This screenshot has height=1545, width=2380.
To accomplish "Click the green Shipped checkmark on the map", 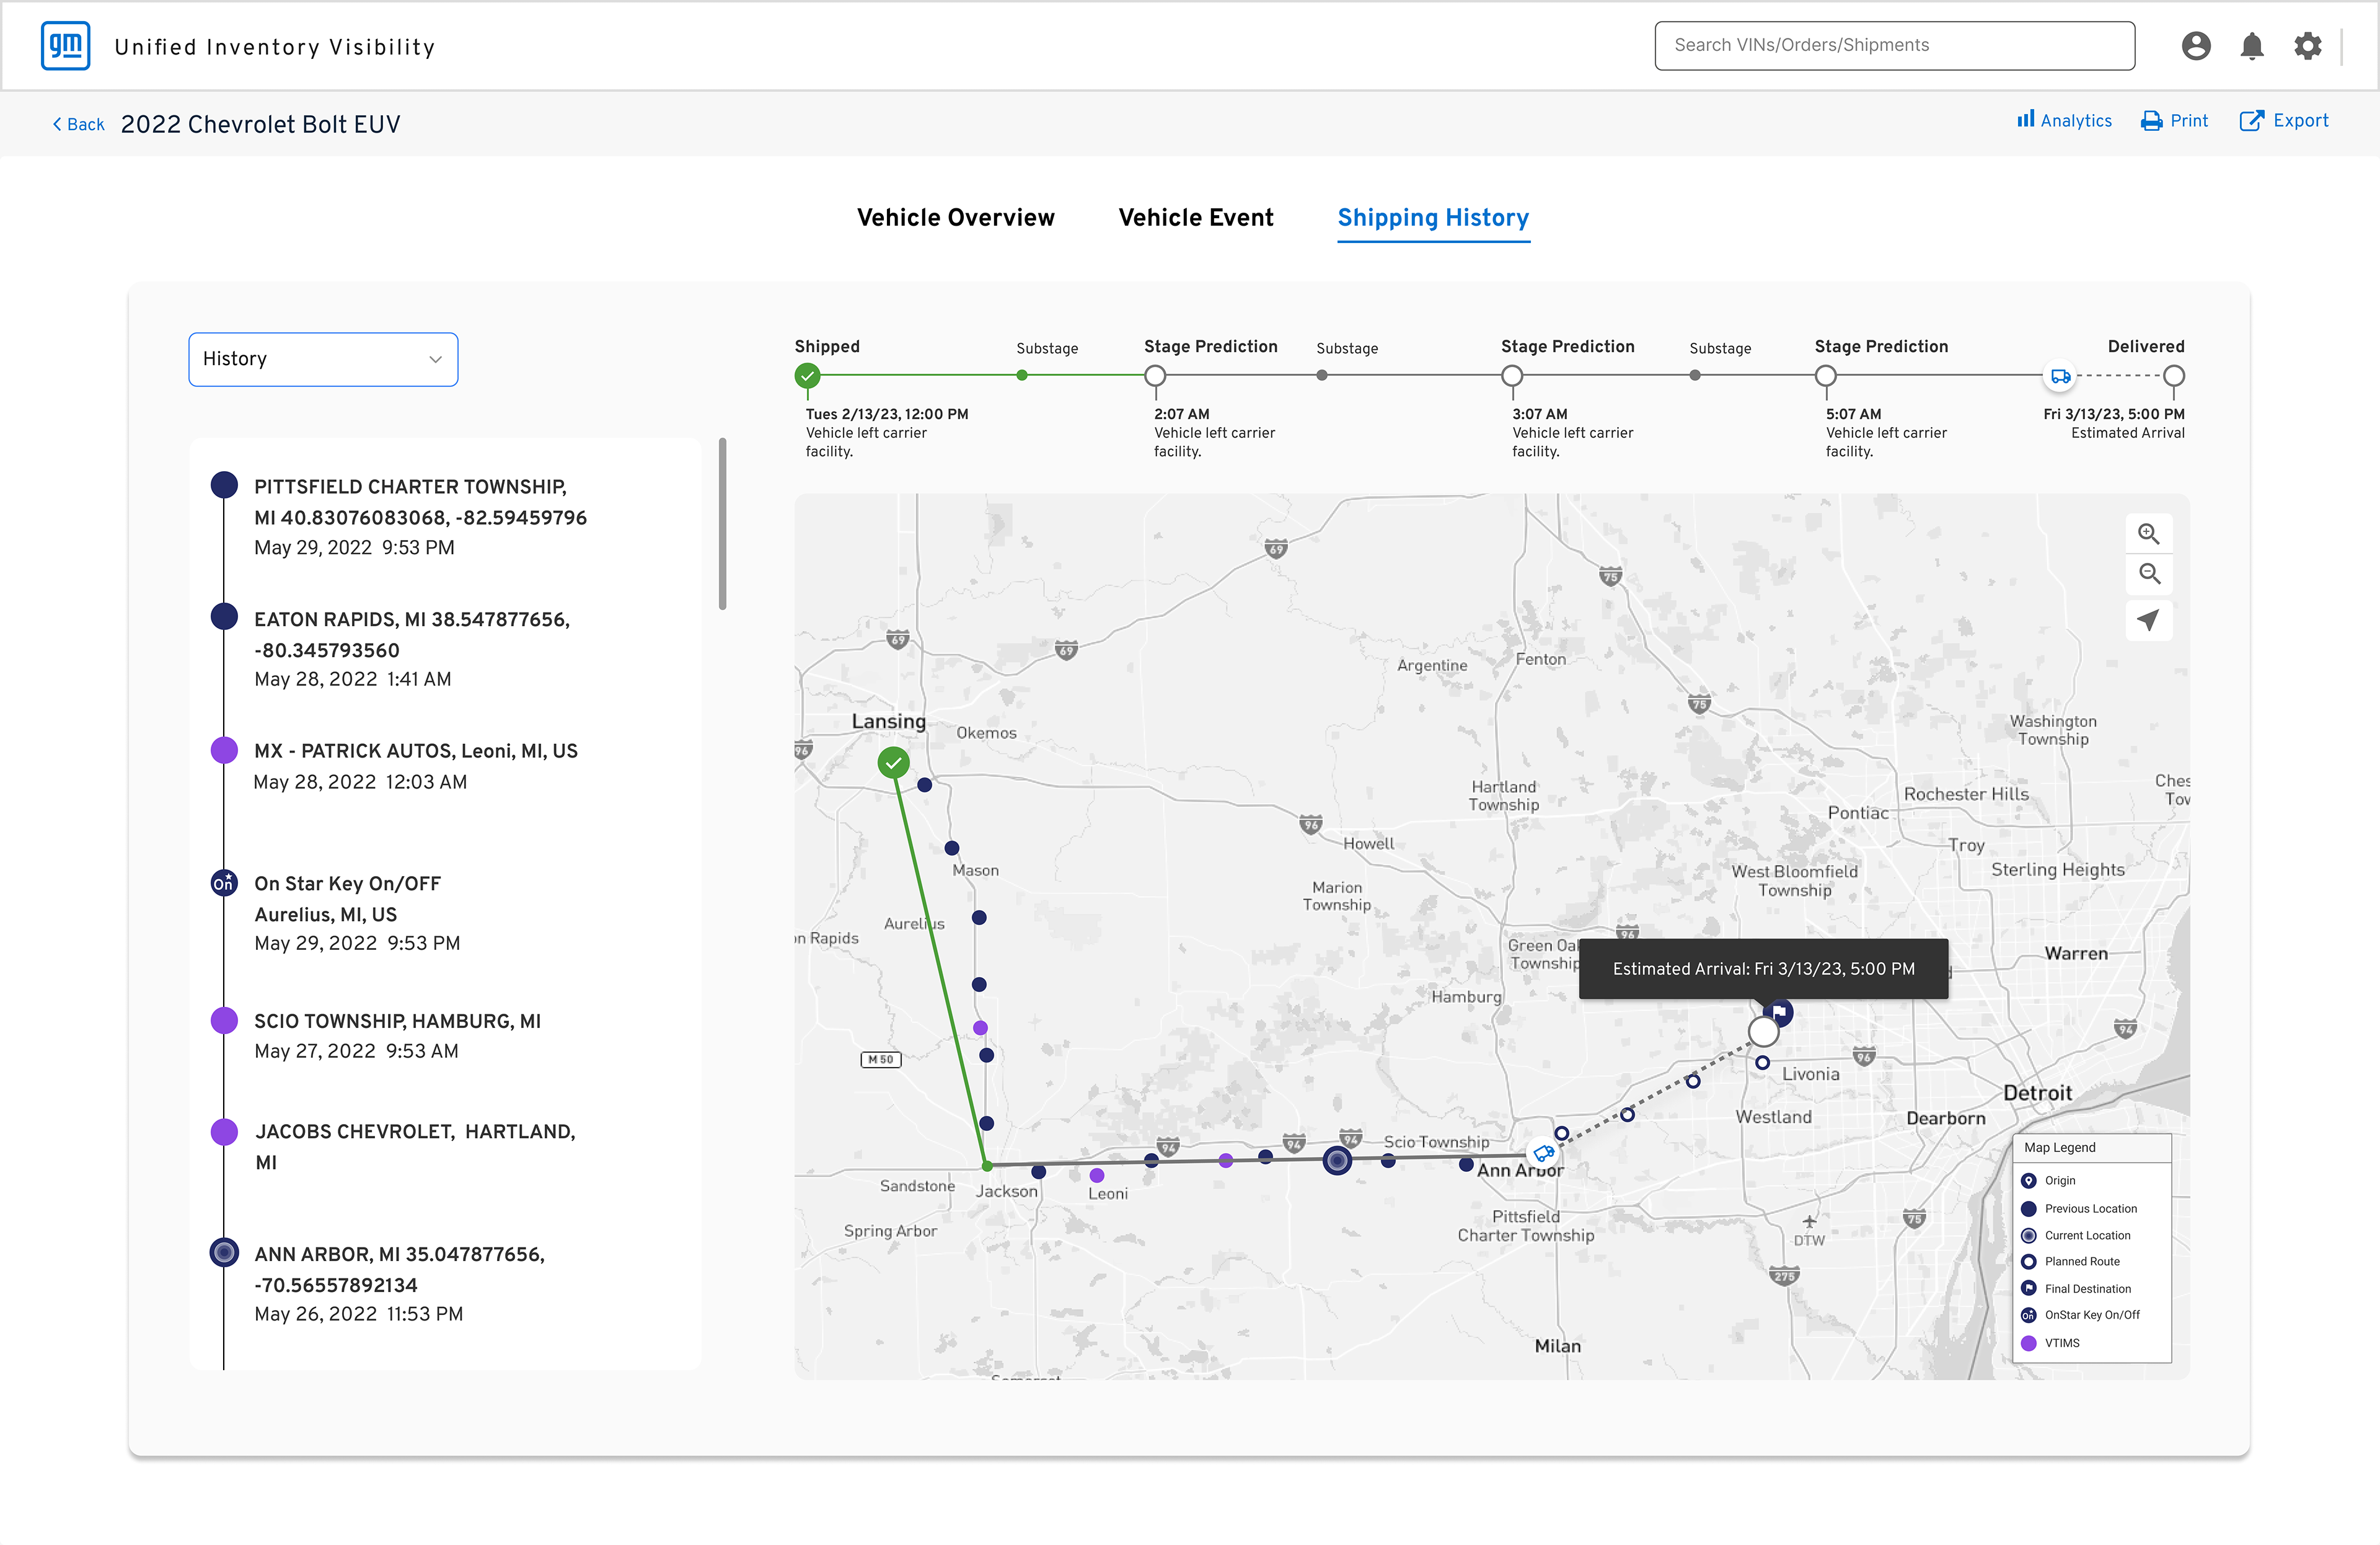I will pos(893,763).
